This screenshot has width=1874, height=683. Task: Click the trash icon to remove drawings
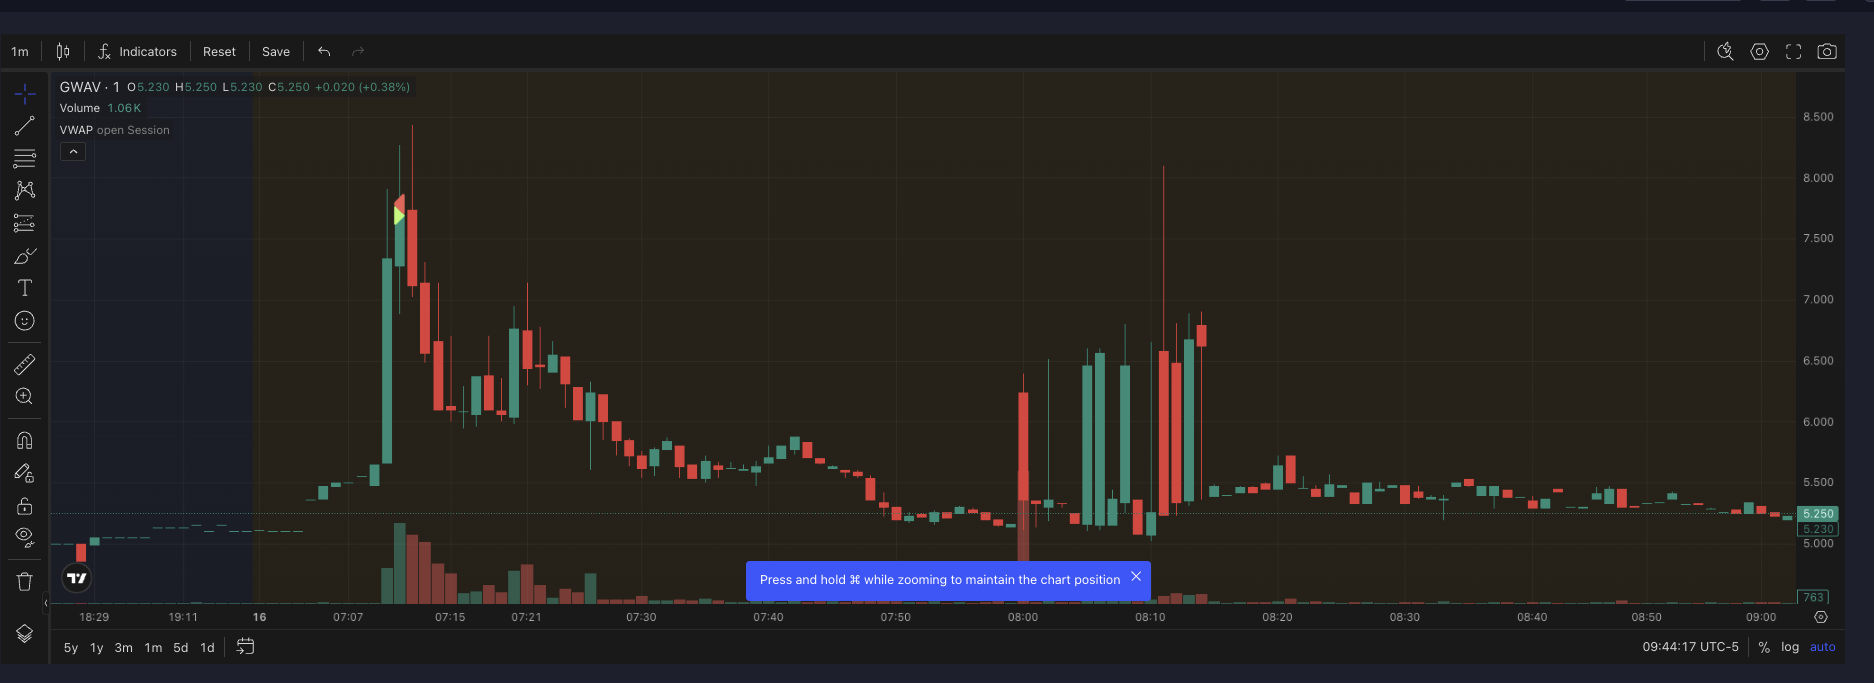25,581
